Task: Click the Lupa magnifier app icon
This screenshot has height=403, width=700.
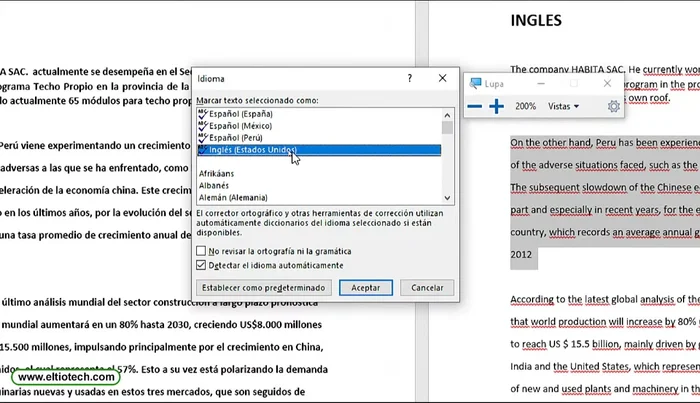Action: click(x=475, y=83)
